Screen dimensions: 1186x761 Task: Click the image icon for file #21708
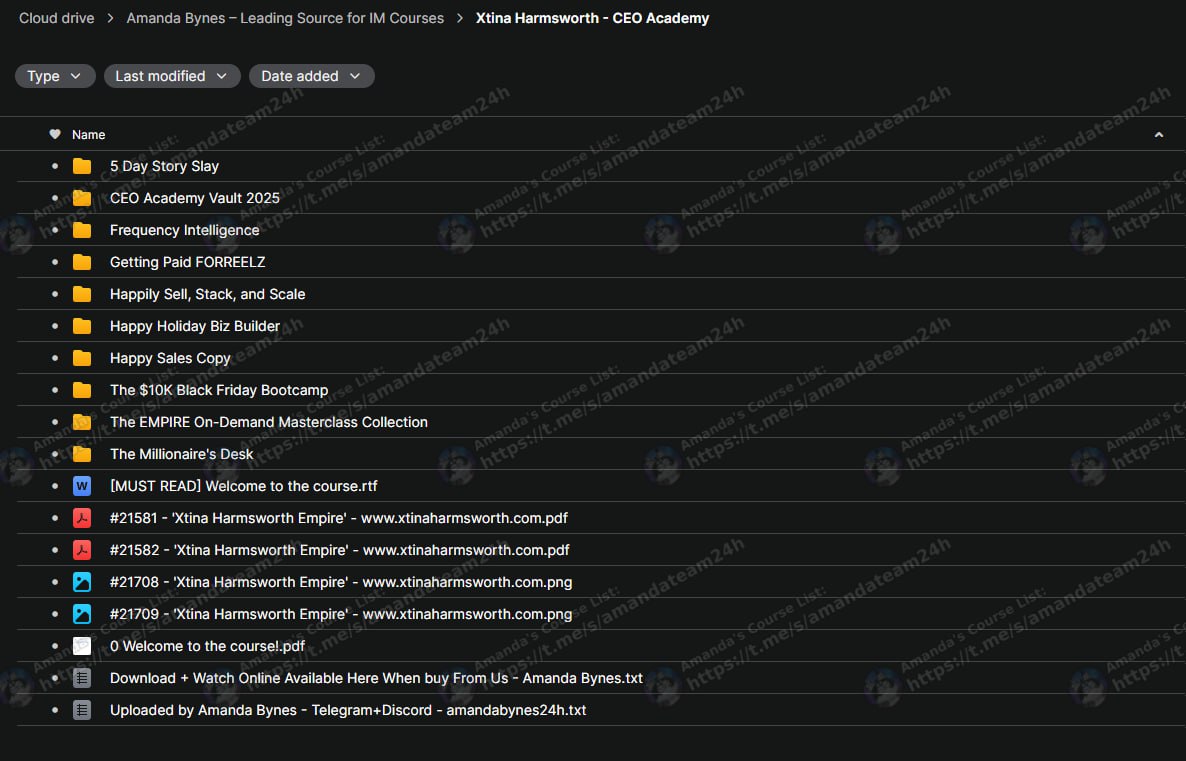point(82,582)
